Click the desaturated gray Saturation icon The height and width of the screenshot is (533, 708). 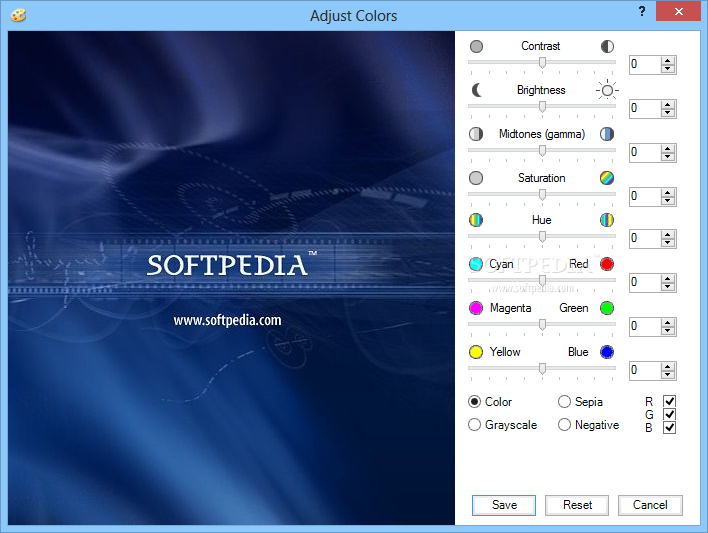476,178
